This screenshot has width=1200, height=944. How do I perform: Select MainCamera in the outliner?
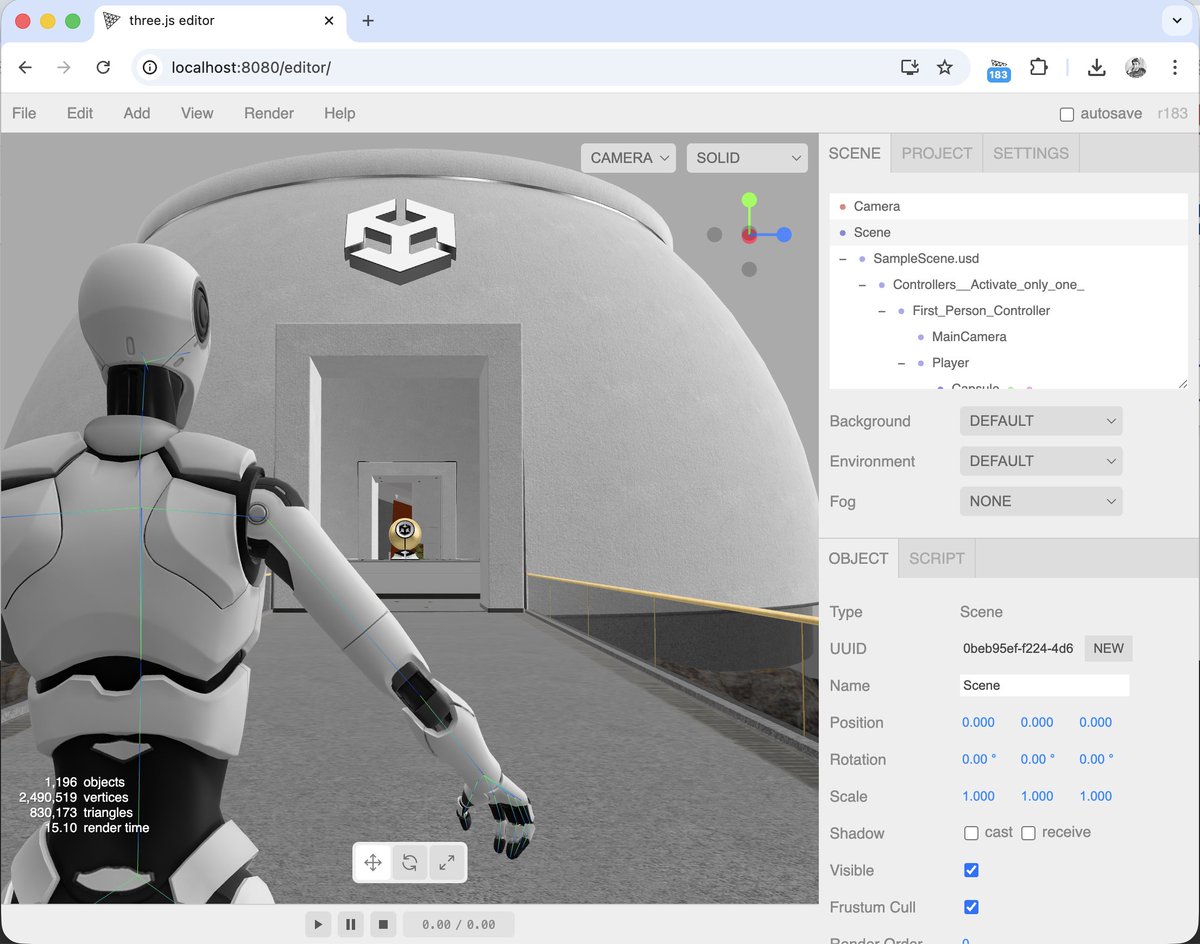(1008, 336)
